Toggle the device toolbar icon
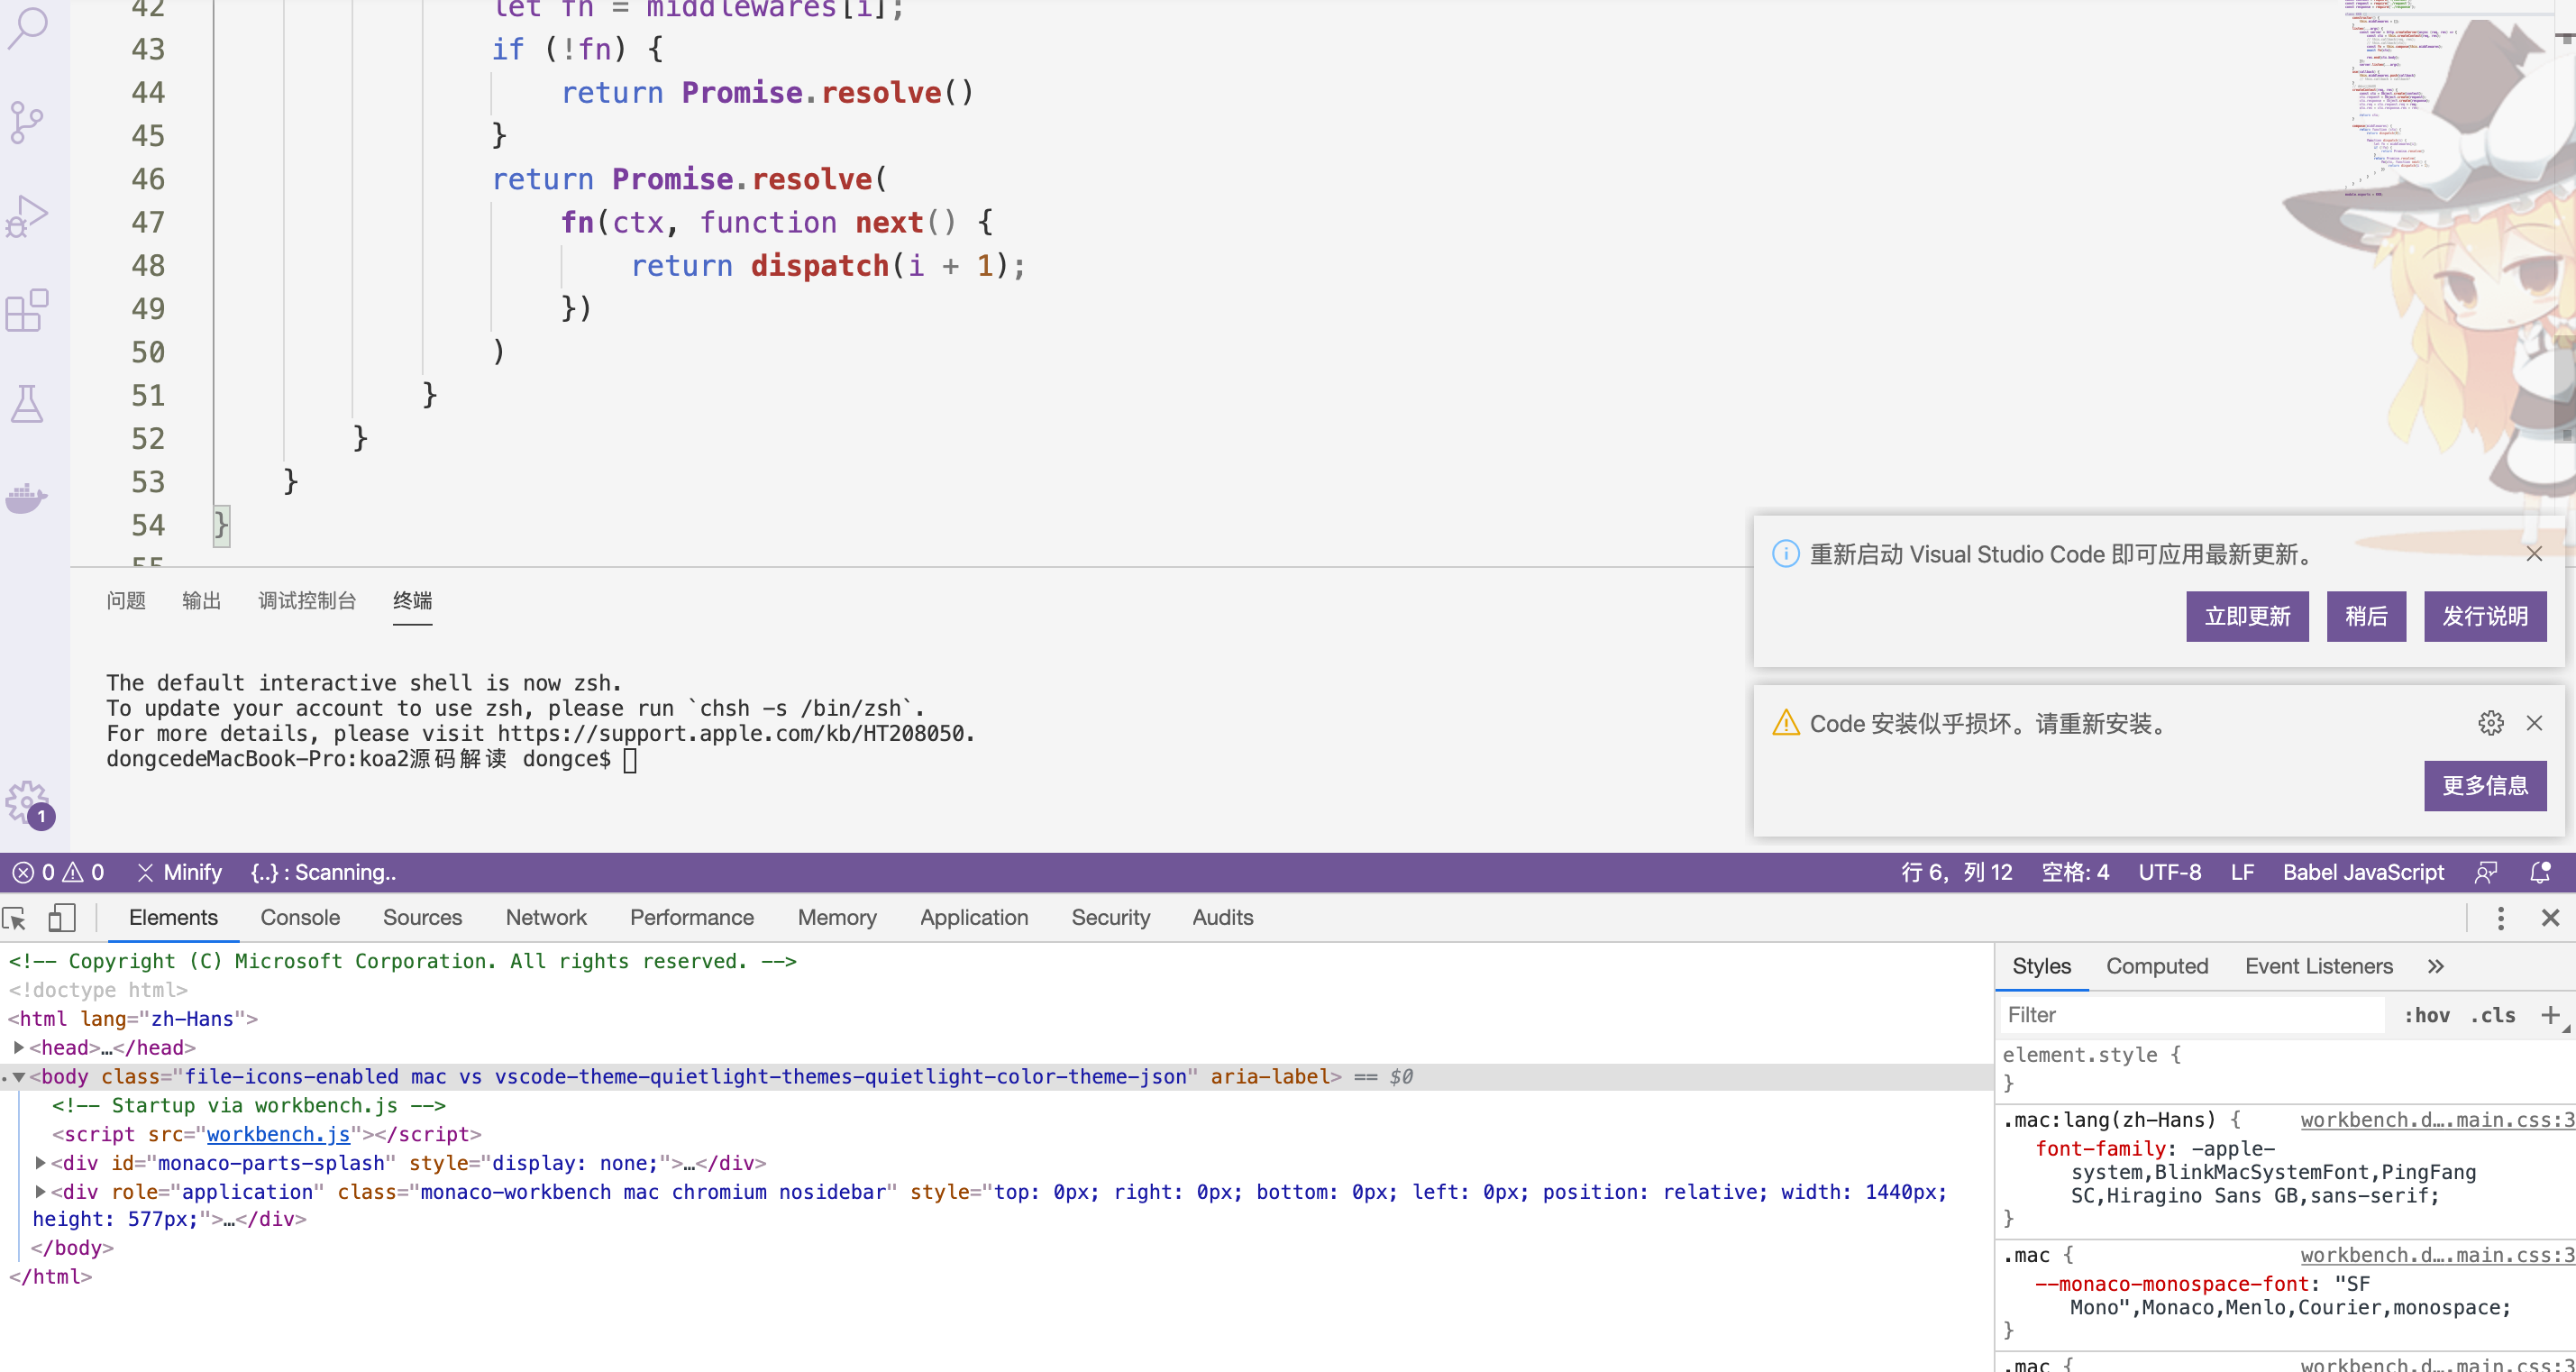The image size is (2576, 1372). tap(62, 918)
